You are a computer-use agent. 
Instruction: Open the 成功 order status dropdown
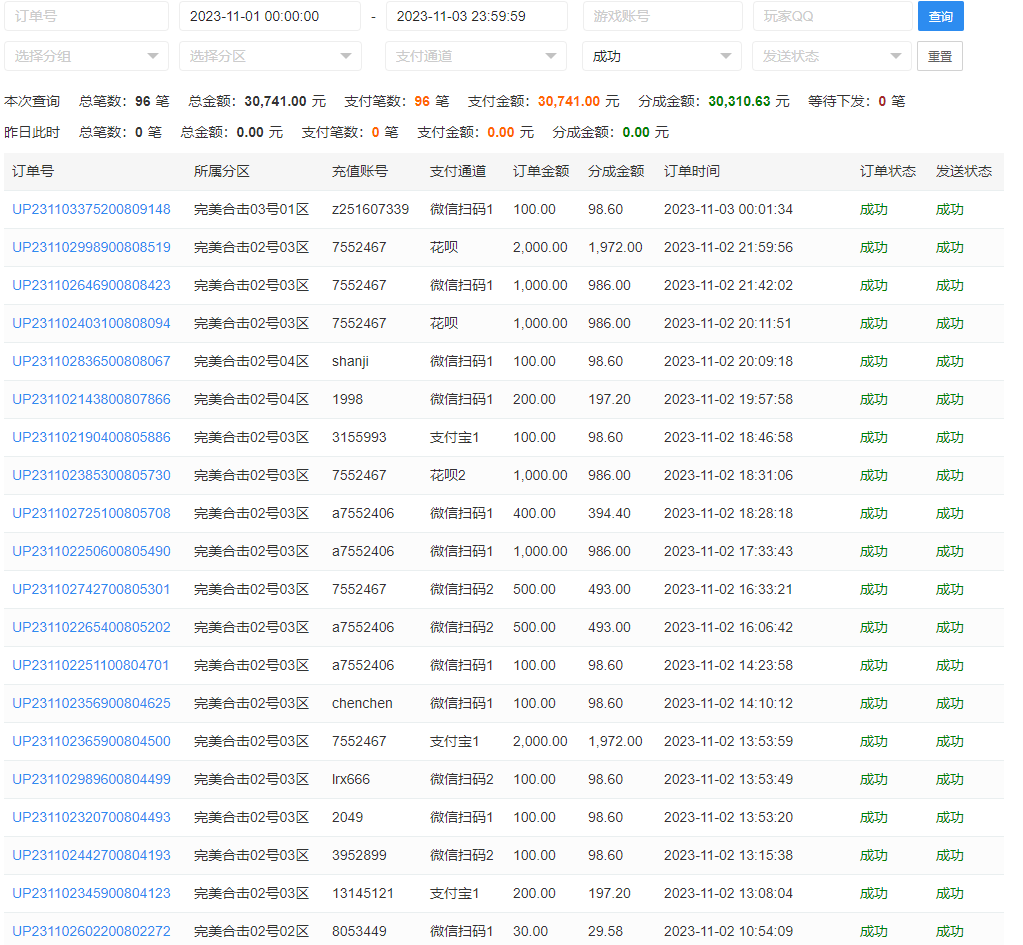pos(661,56)
